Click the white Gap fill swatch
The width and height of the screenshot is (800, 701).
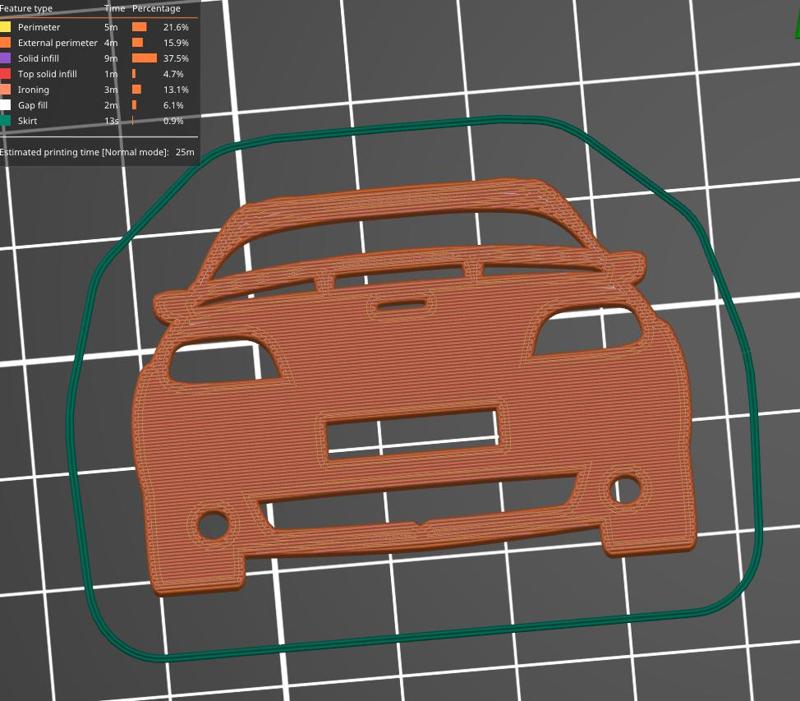coord(5,104)
